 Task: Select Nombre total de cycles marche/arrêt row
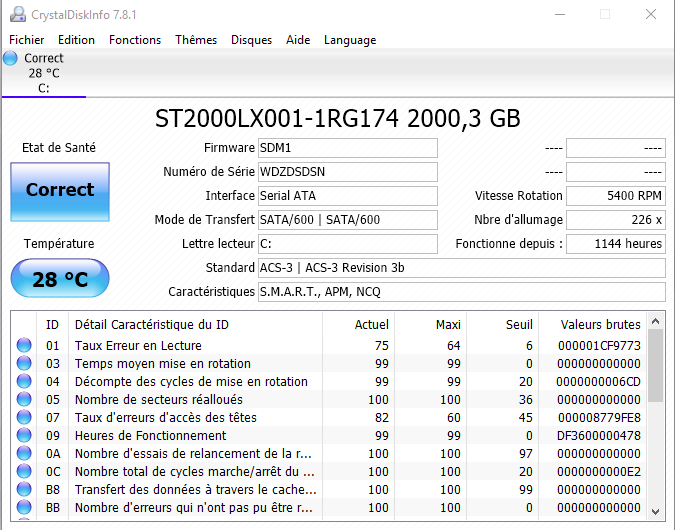tap(329, 471)
